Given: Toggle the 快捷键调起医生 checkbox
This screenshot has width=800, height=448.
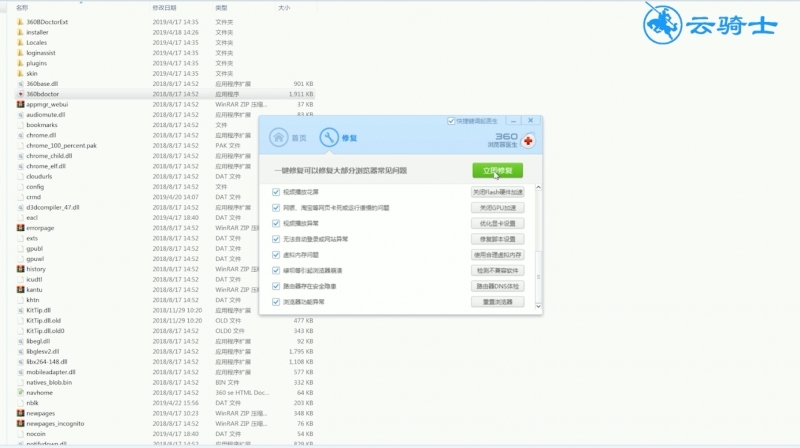Looking at the screenshot, I should pos(451,121).
